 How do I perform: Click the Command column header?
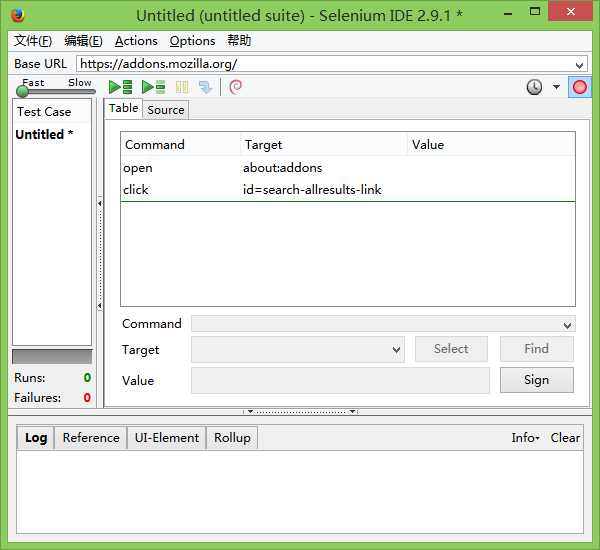(181, 145)
